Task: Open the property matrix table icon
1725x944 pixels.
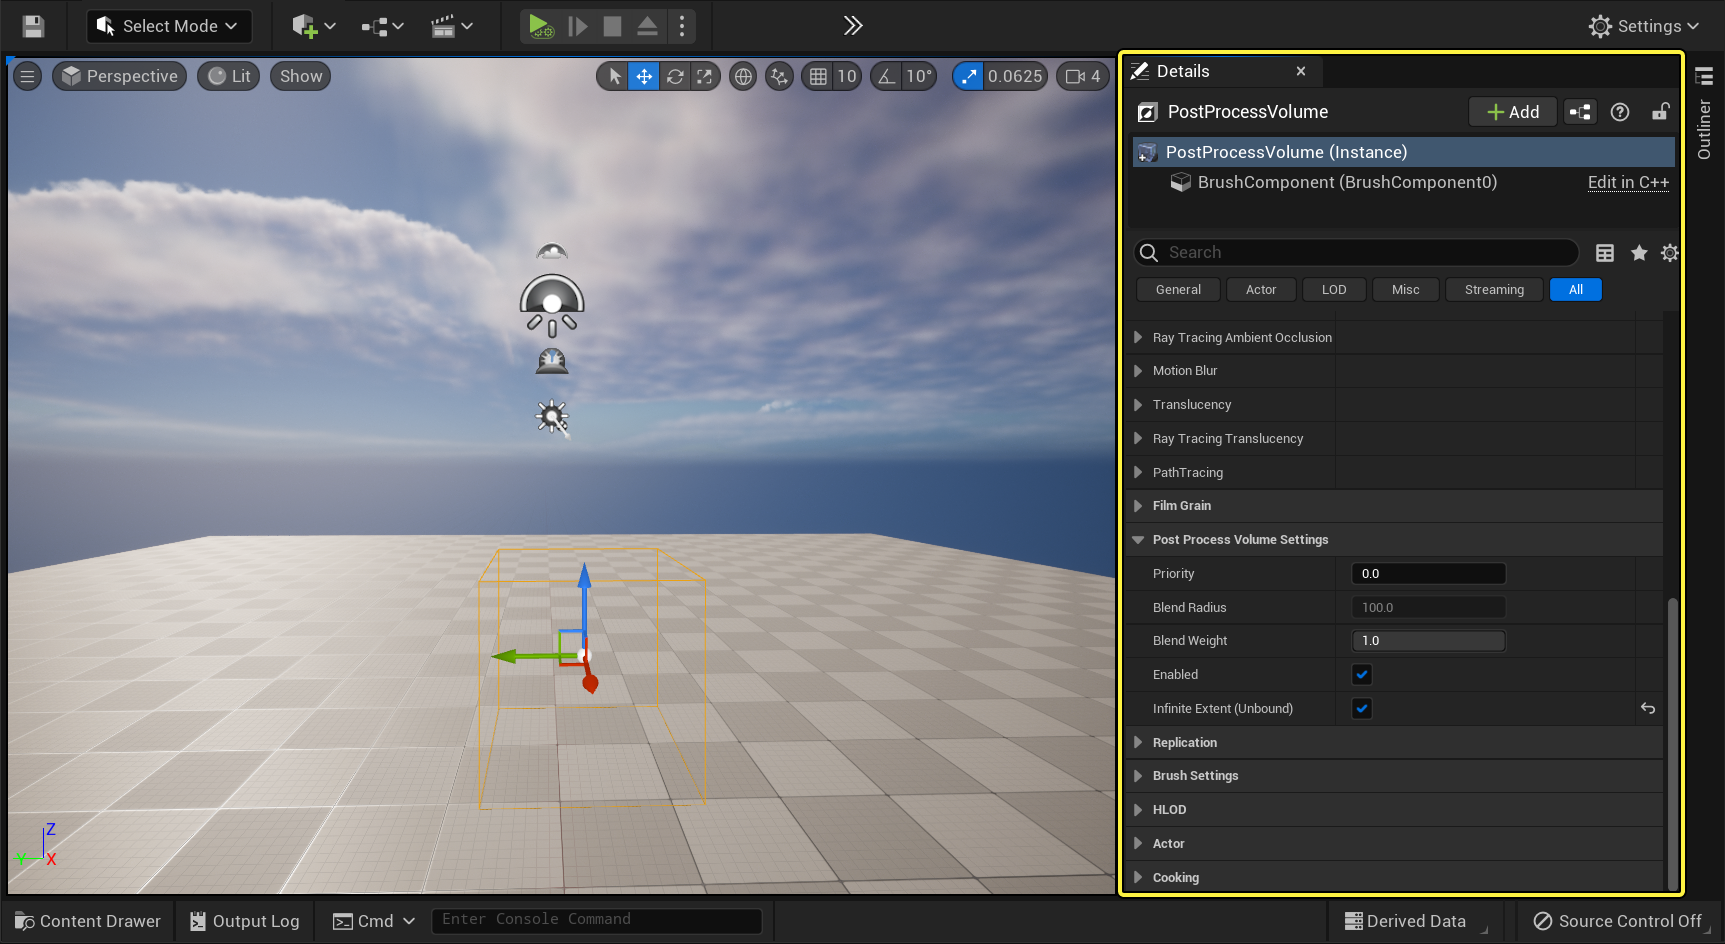Action: tap(1605, 253)
